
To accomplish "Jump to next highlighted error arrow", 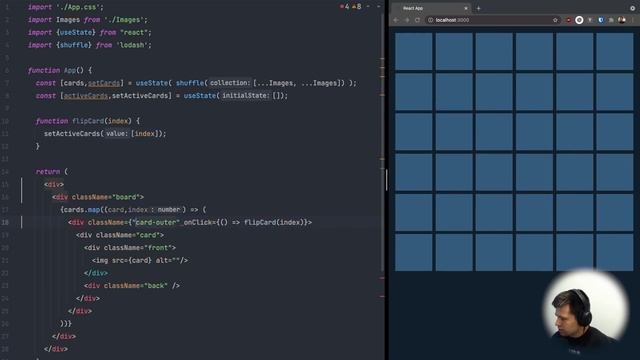I will pyautogui.click(x=378, y=7).
